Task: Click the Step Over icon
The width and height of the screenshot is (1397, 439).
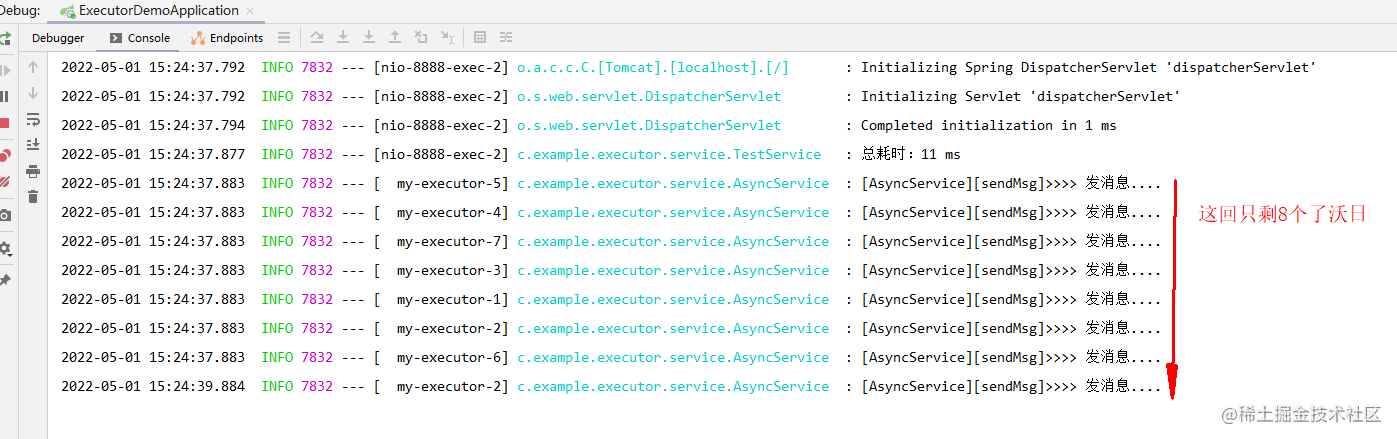Action: point(317,38)
